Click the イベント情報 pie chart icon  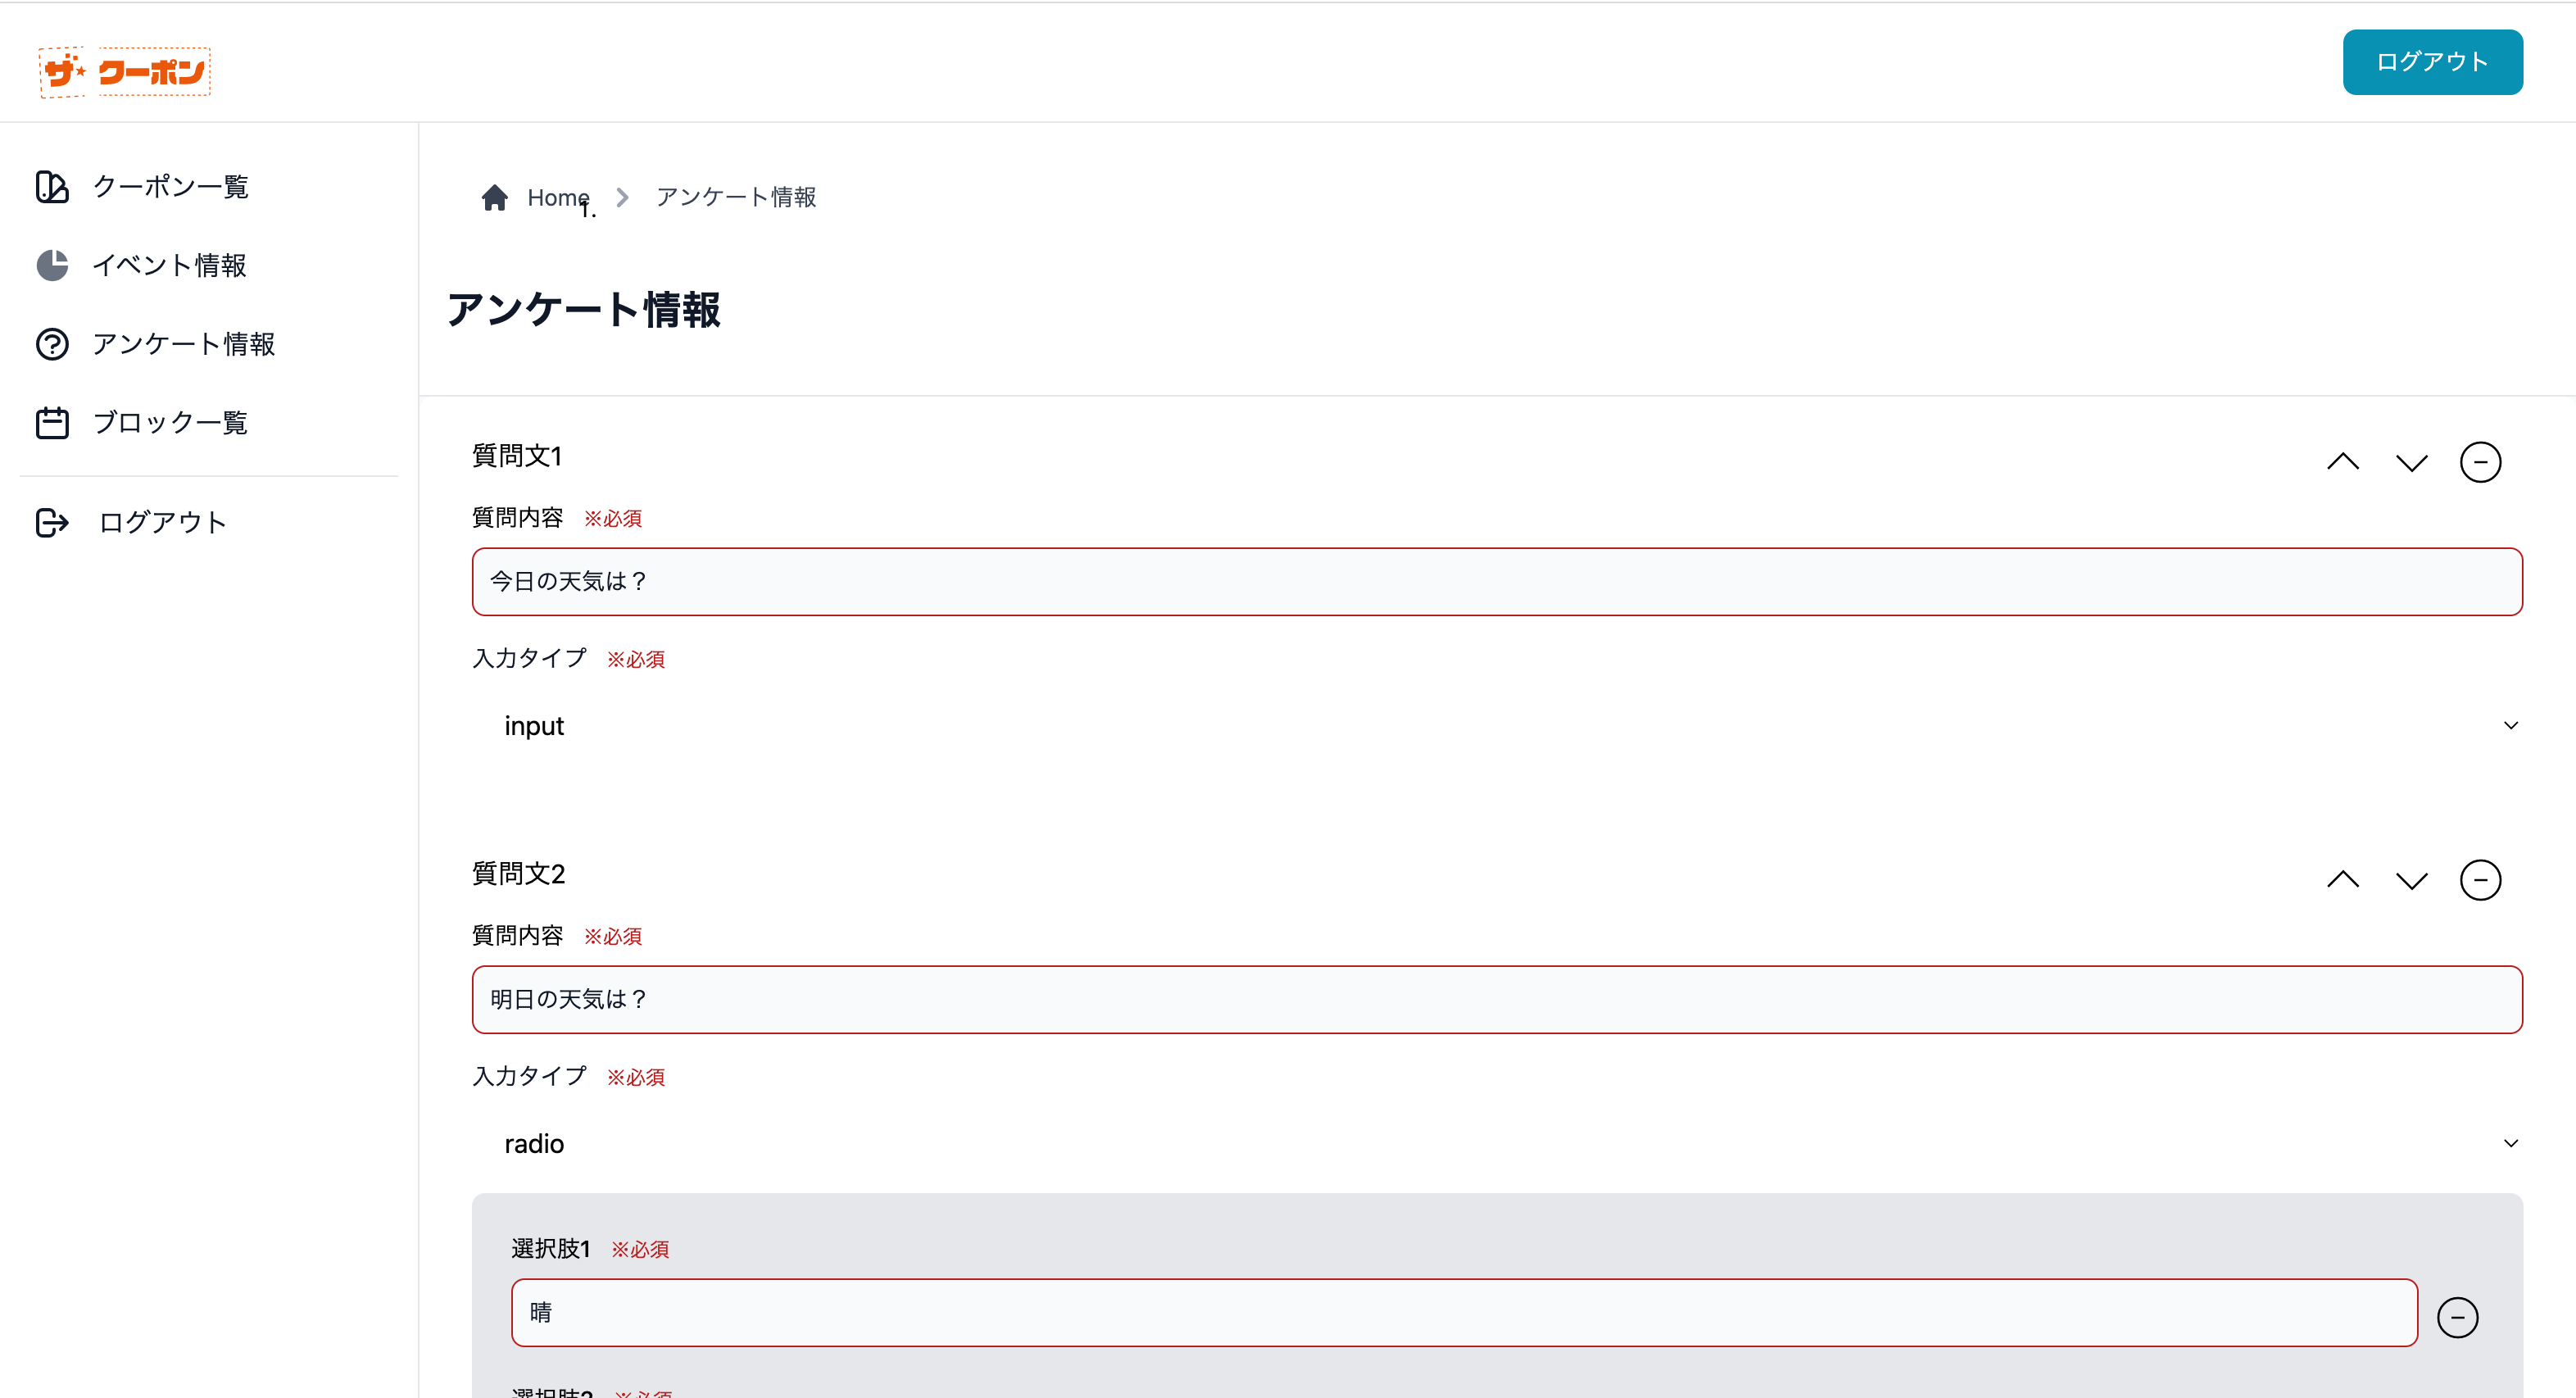coord(52,265)
